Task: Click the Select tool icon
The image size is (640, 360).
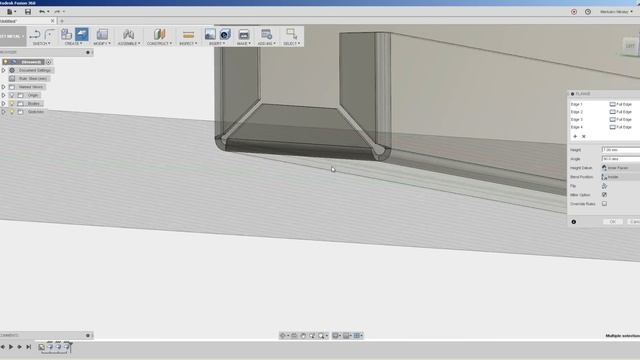Action: [291, 34]
